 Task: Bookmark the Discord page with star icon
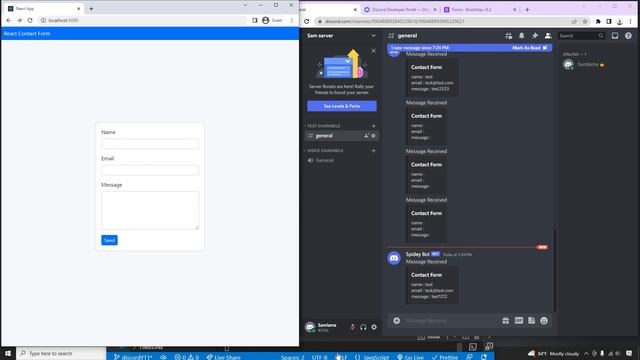click(585, 22)
